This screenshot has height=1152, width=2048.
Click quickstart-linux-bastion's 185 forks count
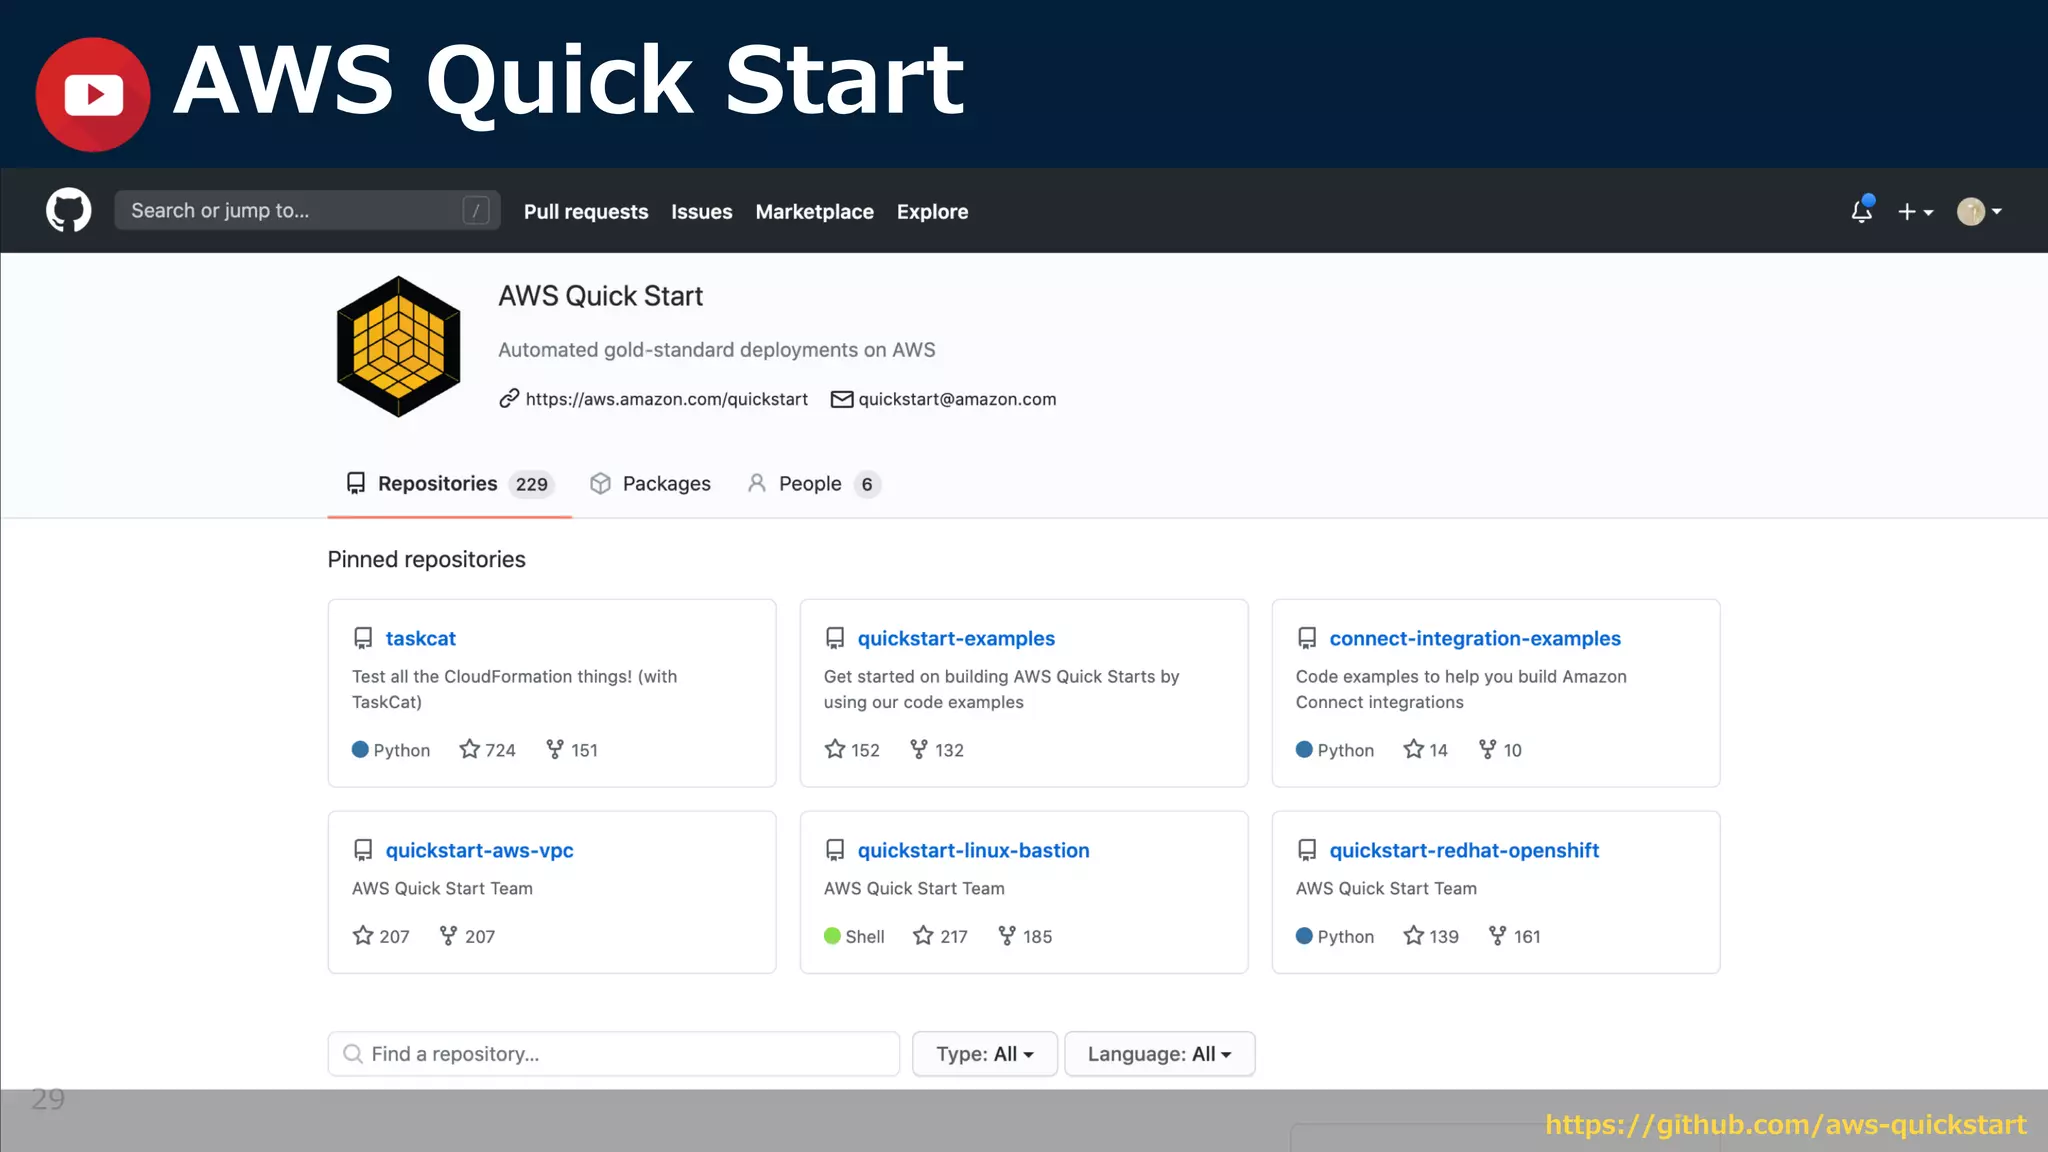[1025, 936]
